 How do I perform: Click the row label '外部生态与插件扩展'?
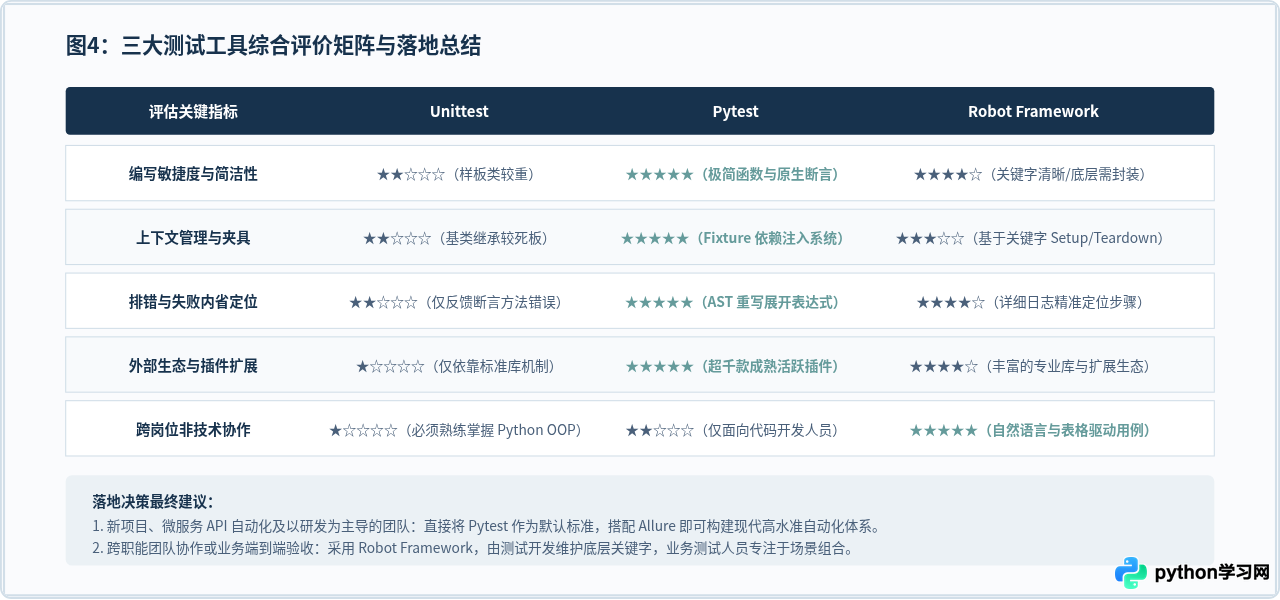[193, 366]
